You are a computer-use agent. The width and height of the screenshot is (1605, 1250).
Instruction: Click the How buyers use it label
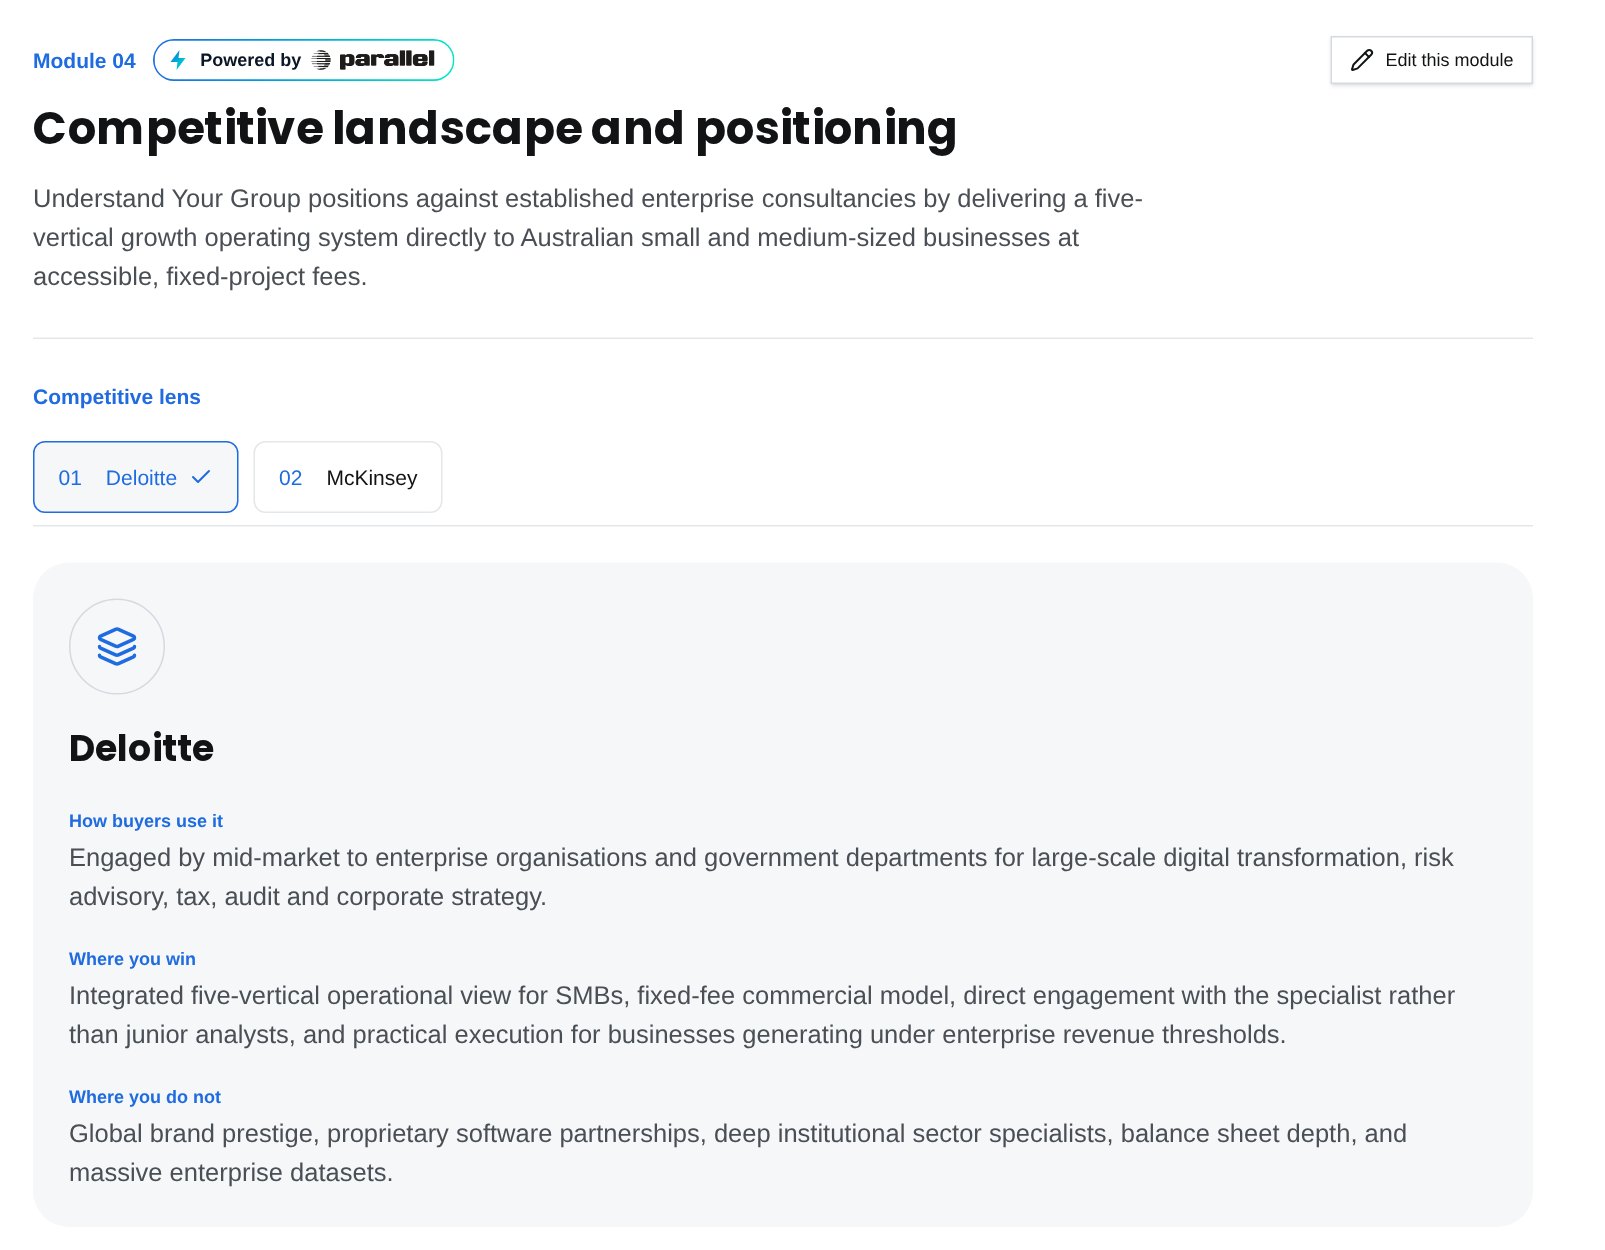point(146,821)
